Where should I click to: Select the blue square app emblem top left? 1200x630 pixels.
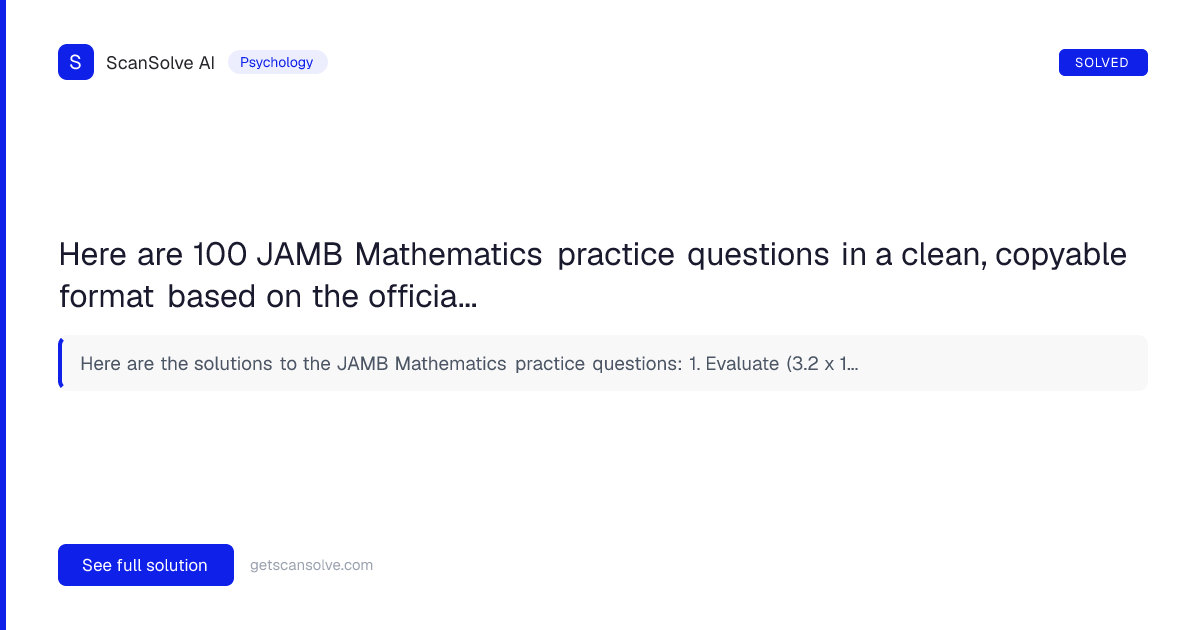point(76,61)
